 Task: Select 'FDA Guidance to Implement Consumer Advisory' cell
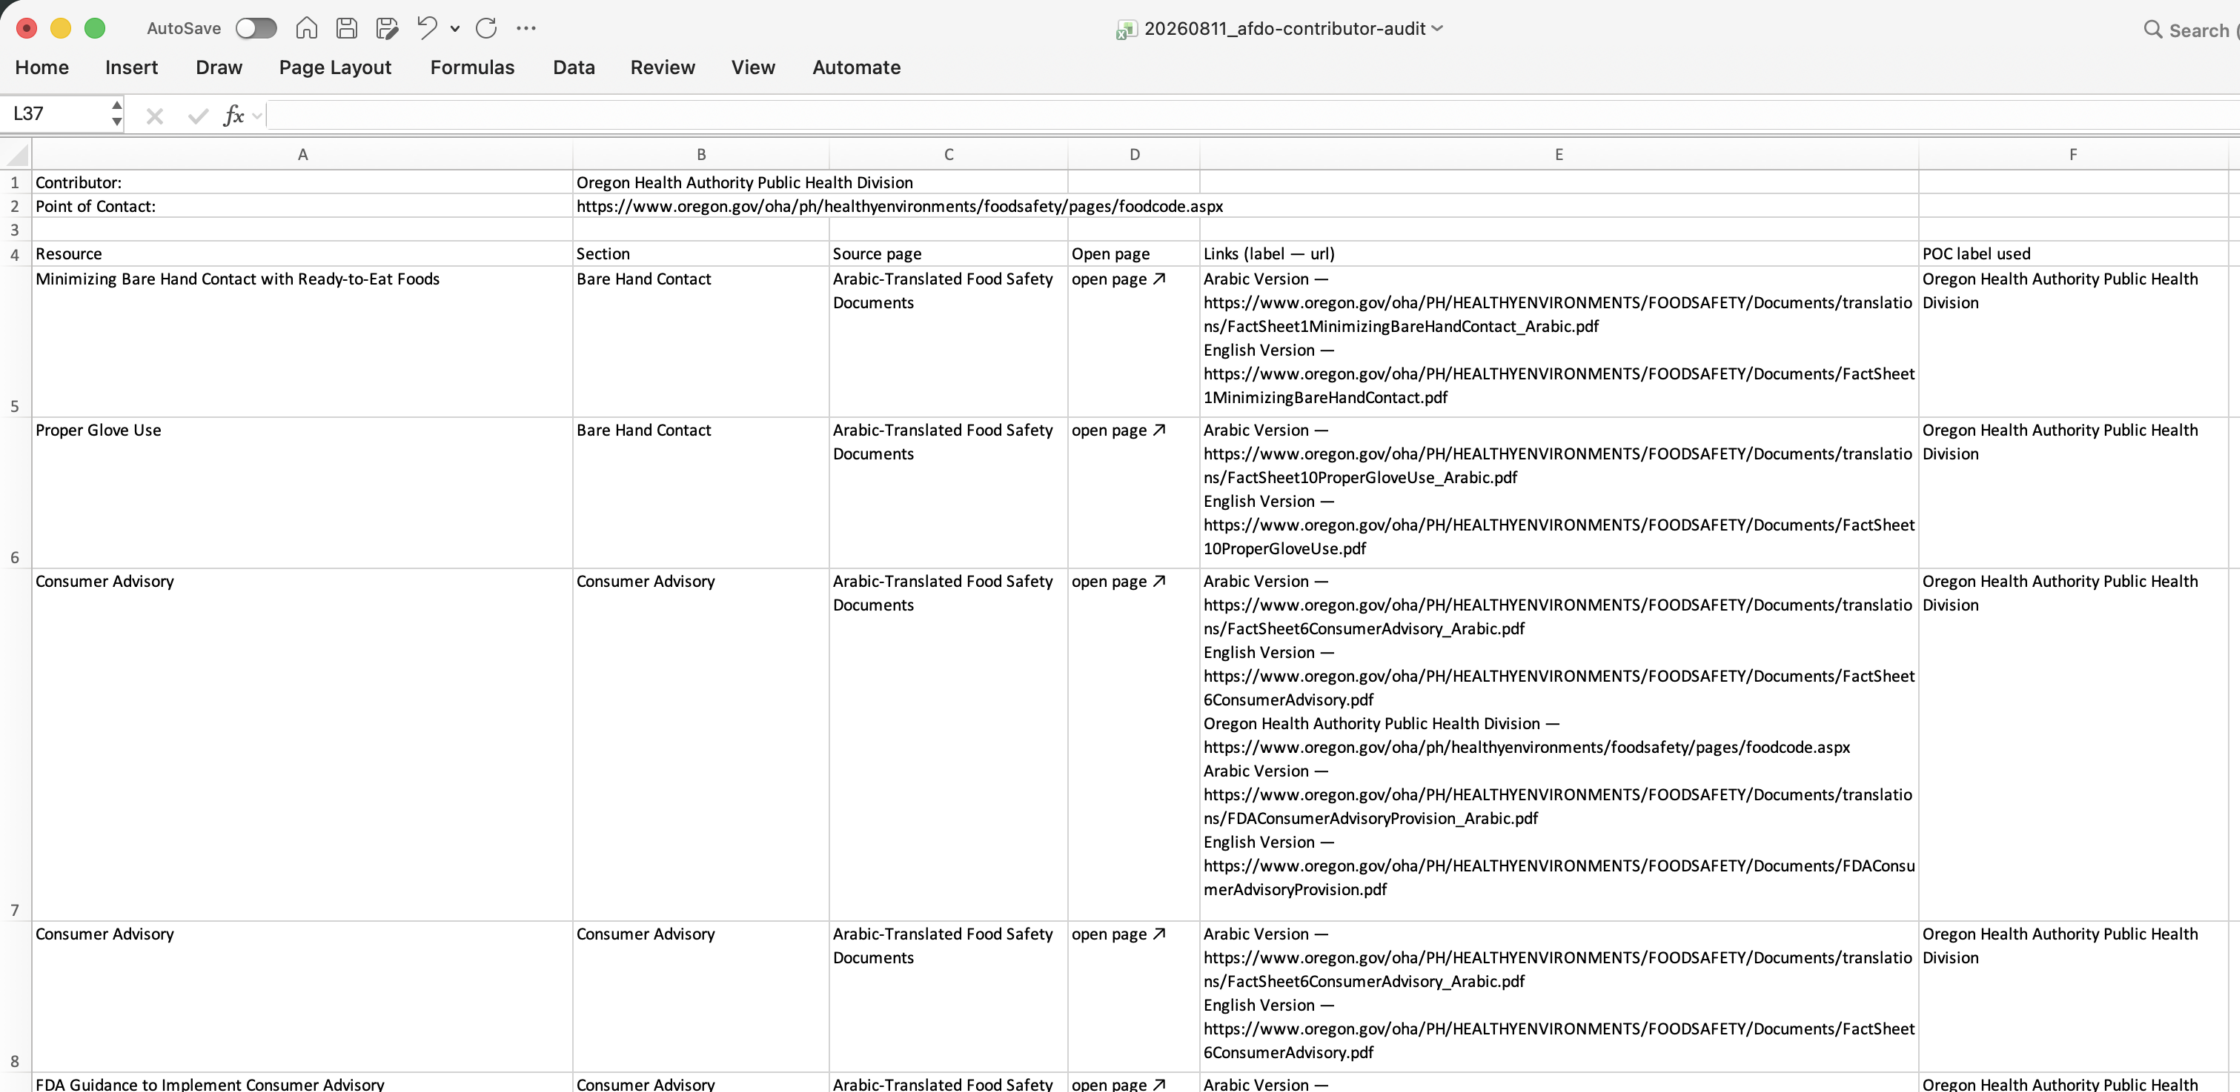pyautogui.click(x=302, y=1083)
